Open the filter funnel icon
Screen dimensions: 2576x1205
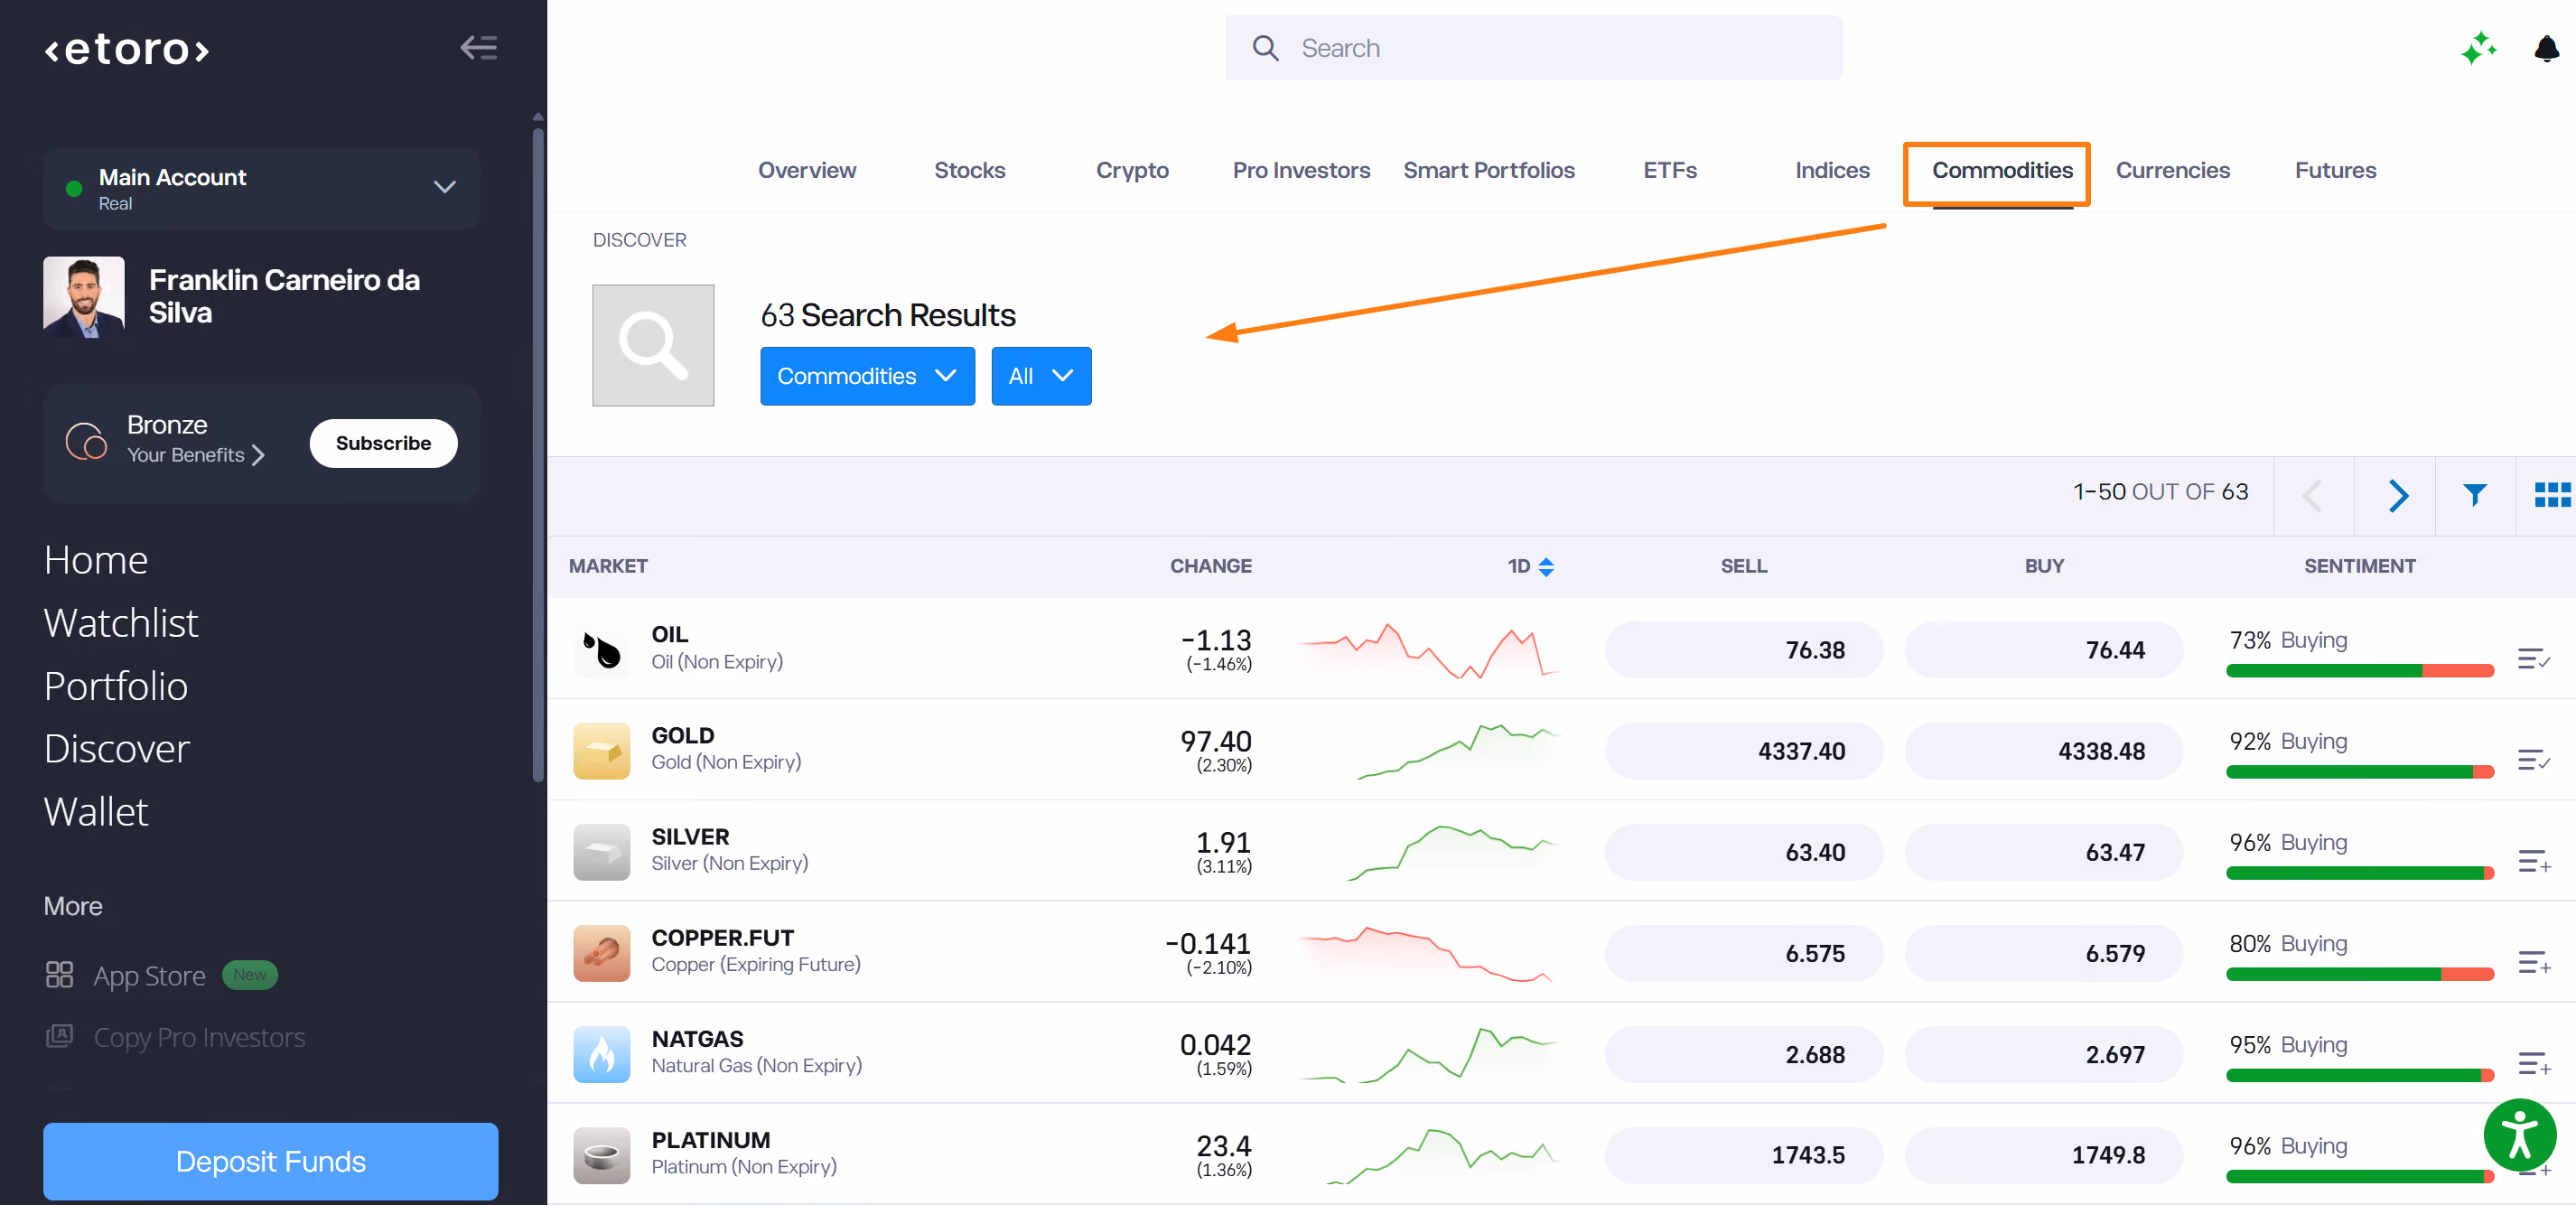(x=2475, y=494)
